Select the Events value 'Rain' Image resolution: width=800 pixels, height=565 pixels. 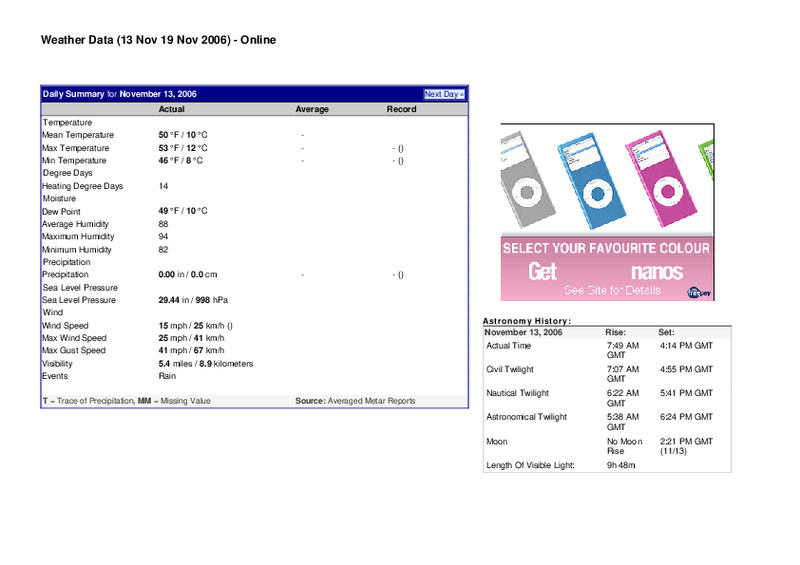click(x=167, y=376)
